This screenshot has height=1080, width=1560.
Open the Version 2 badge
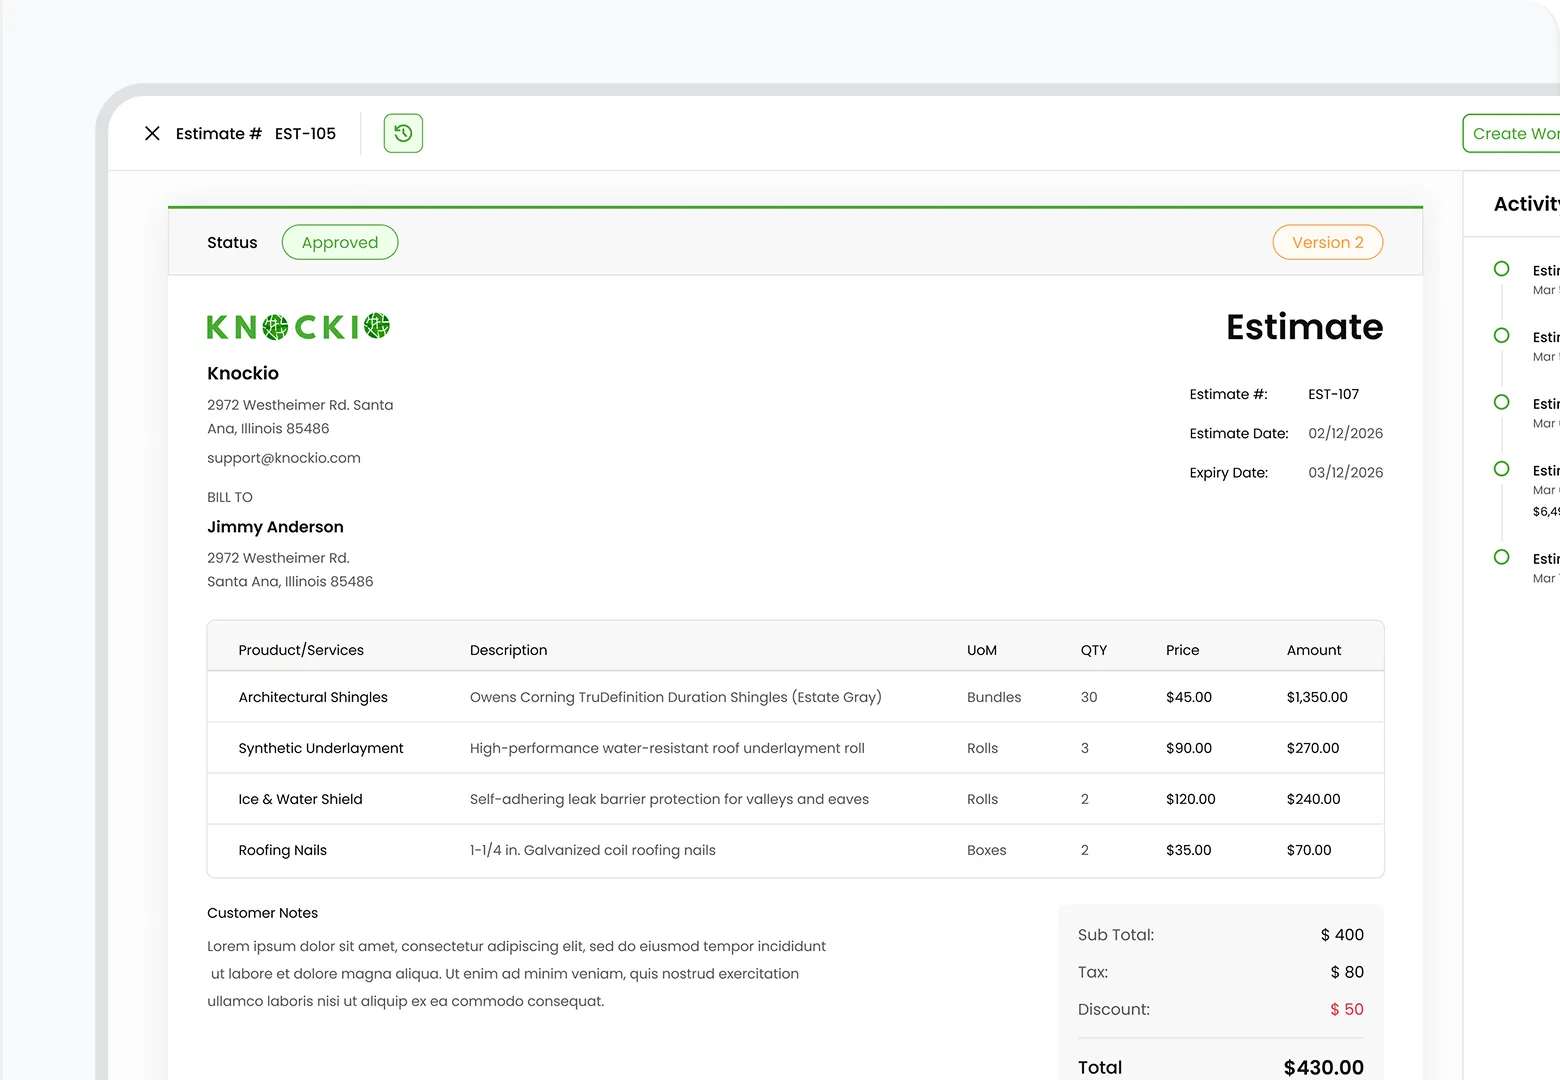(x=1327, y=242)
